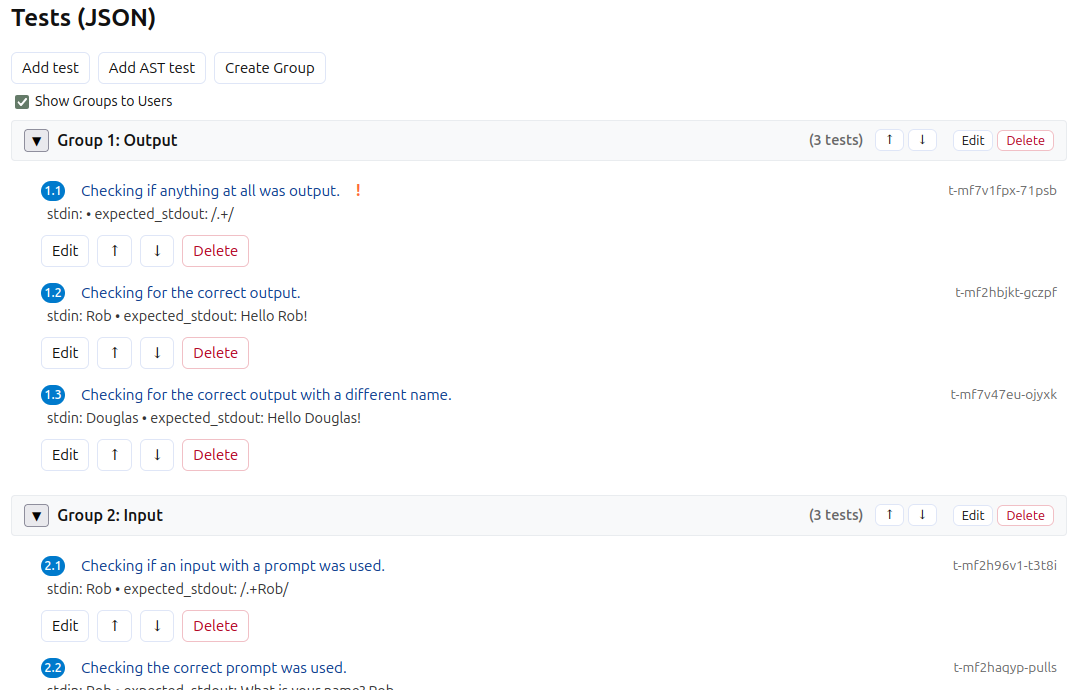
Task: Collapse Group 2: Input section
Action: 36,515
